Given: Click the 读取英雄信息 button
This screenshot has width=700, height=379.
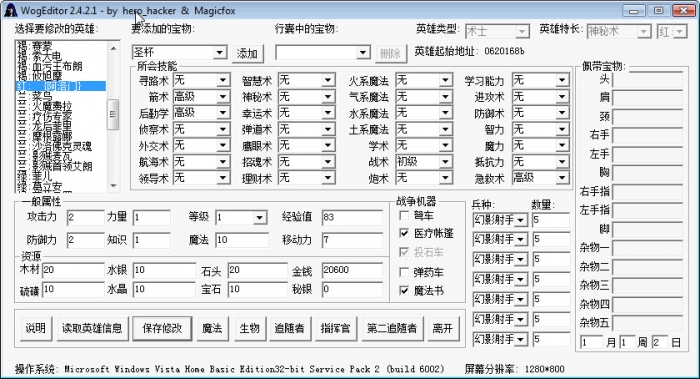Looking at the screenshot, I should [x=92, y=329].
